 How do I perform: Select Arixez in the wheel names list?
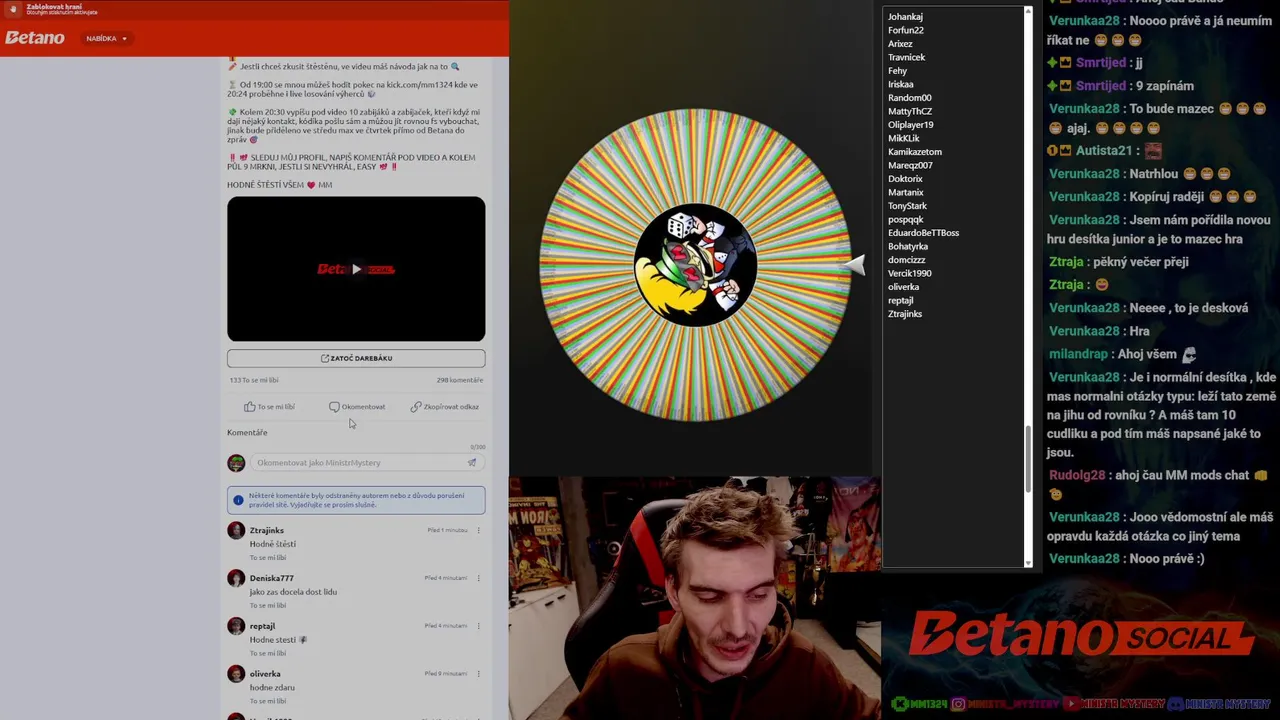900,44
